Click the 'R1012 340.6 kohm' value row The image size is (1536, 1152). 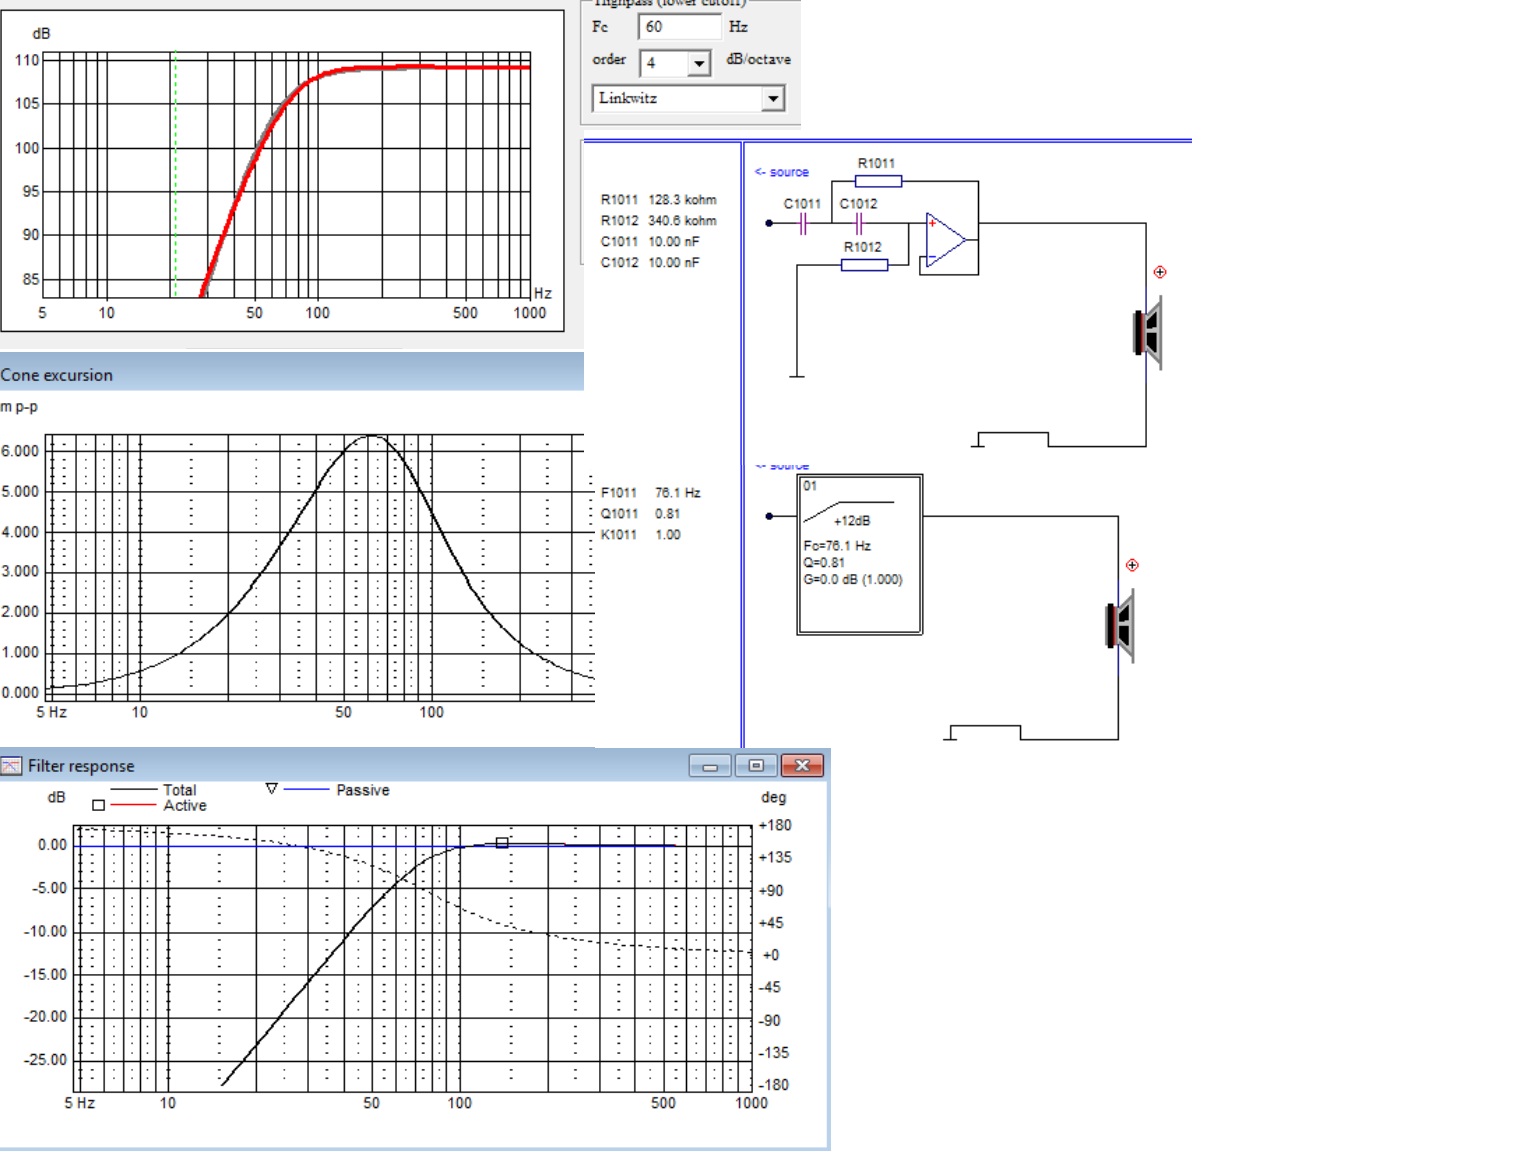pyautogui.click(x=658, y=221)
